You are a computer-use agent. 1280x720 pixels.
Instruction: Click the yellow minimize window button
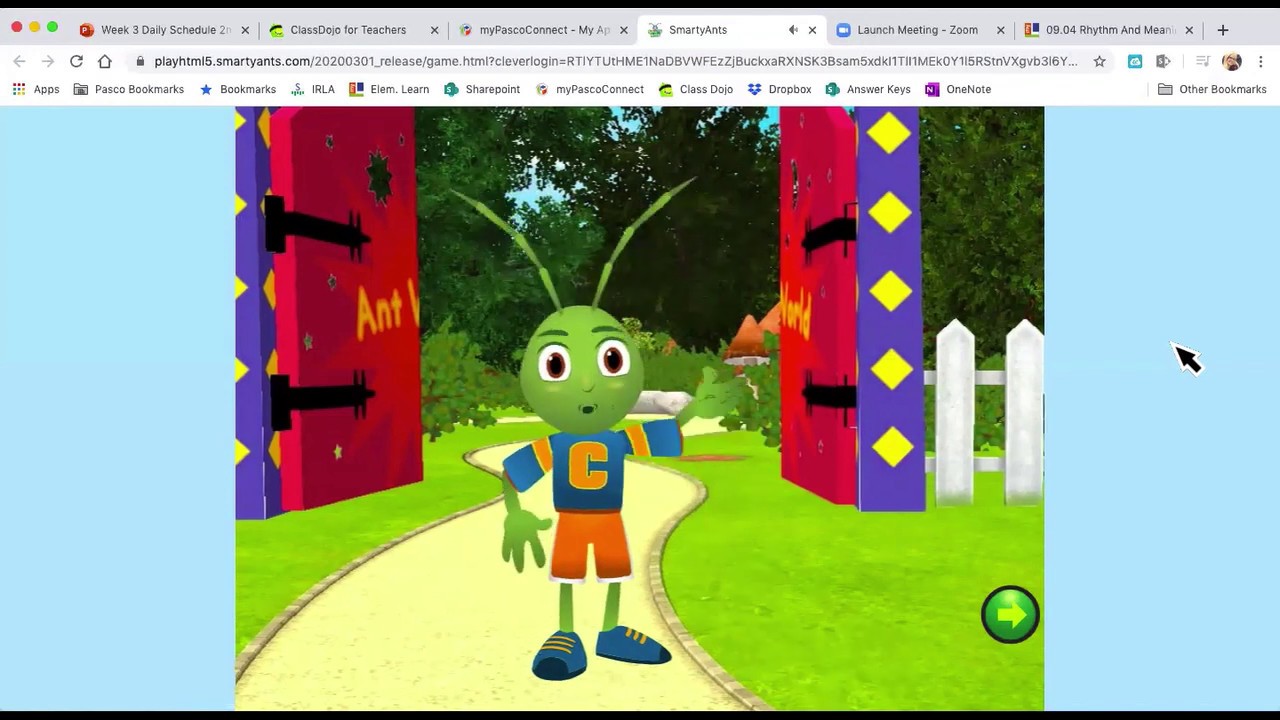34,27
